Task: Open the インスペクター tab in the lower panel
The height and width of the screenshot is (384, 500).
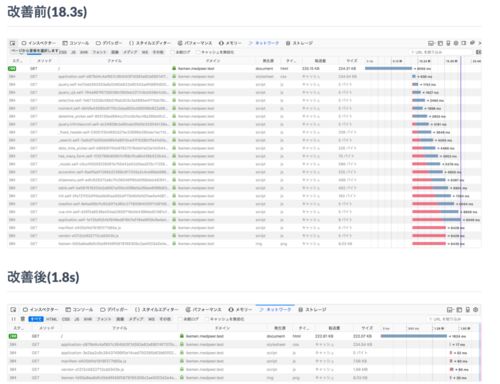Action: coord(40,310)
